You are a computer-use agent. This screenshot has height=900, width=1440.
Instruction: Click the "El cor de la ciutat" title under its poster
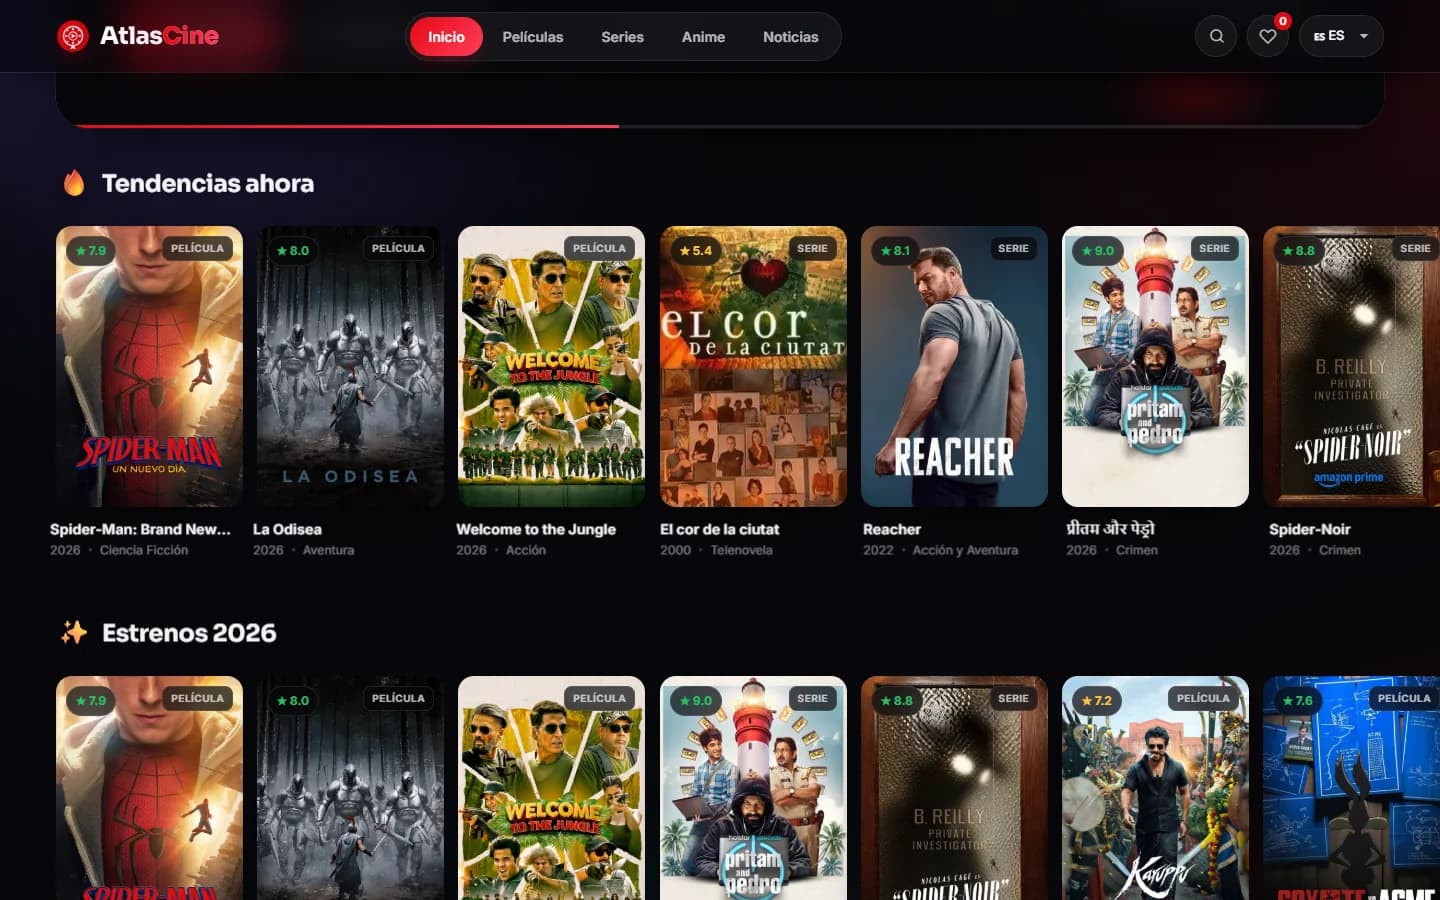(x=719, y=529)
